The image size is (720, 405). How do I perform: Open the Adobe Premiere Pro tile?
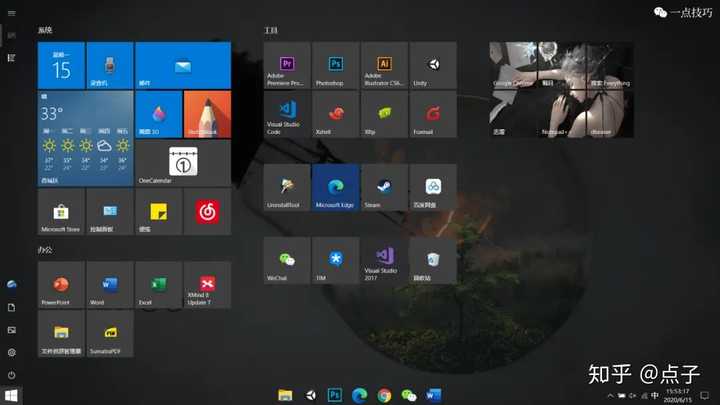point(287,65)
